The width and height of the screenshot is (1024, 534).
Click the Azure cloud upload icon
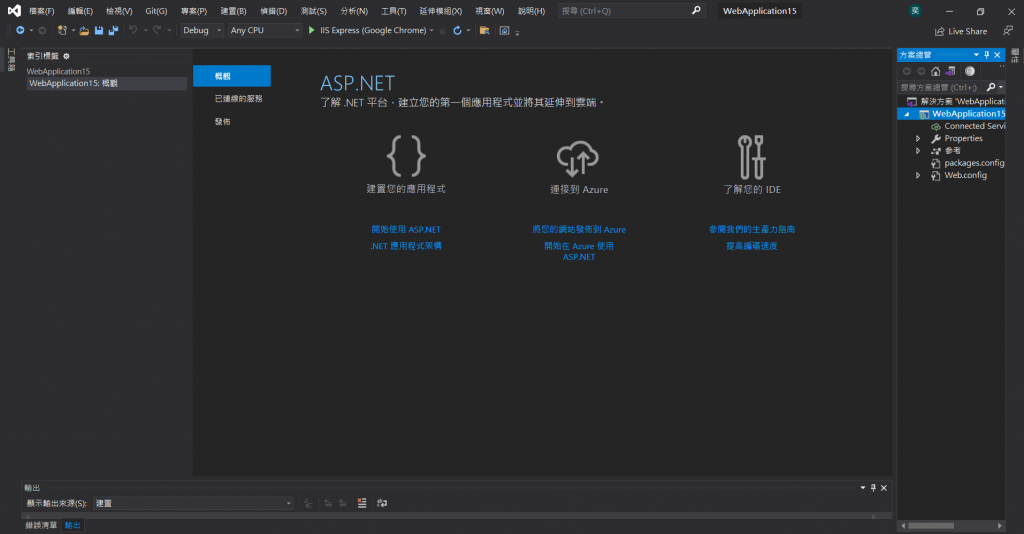coord(578,159)
